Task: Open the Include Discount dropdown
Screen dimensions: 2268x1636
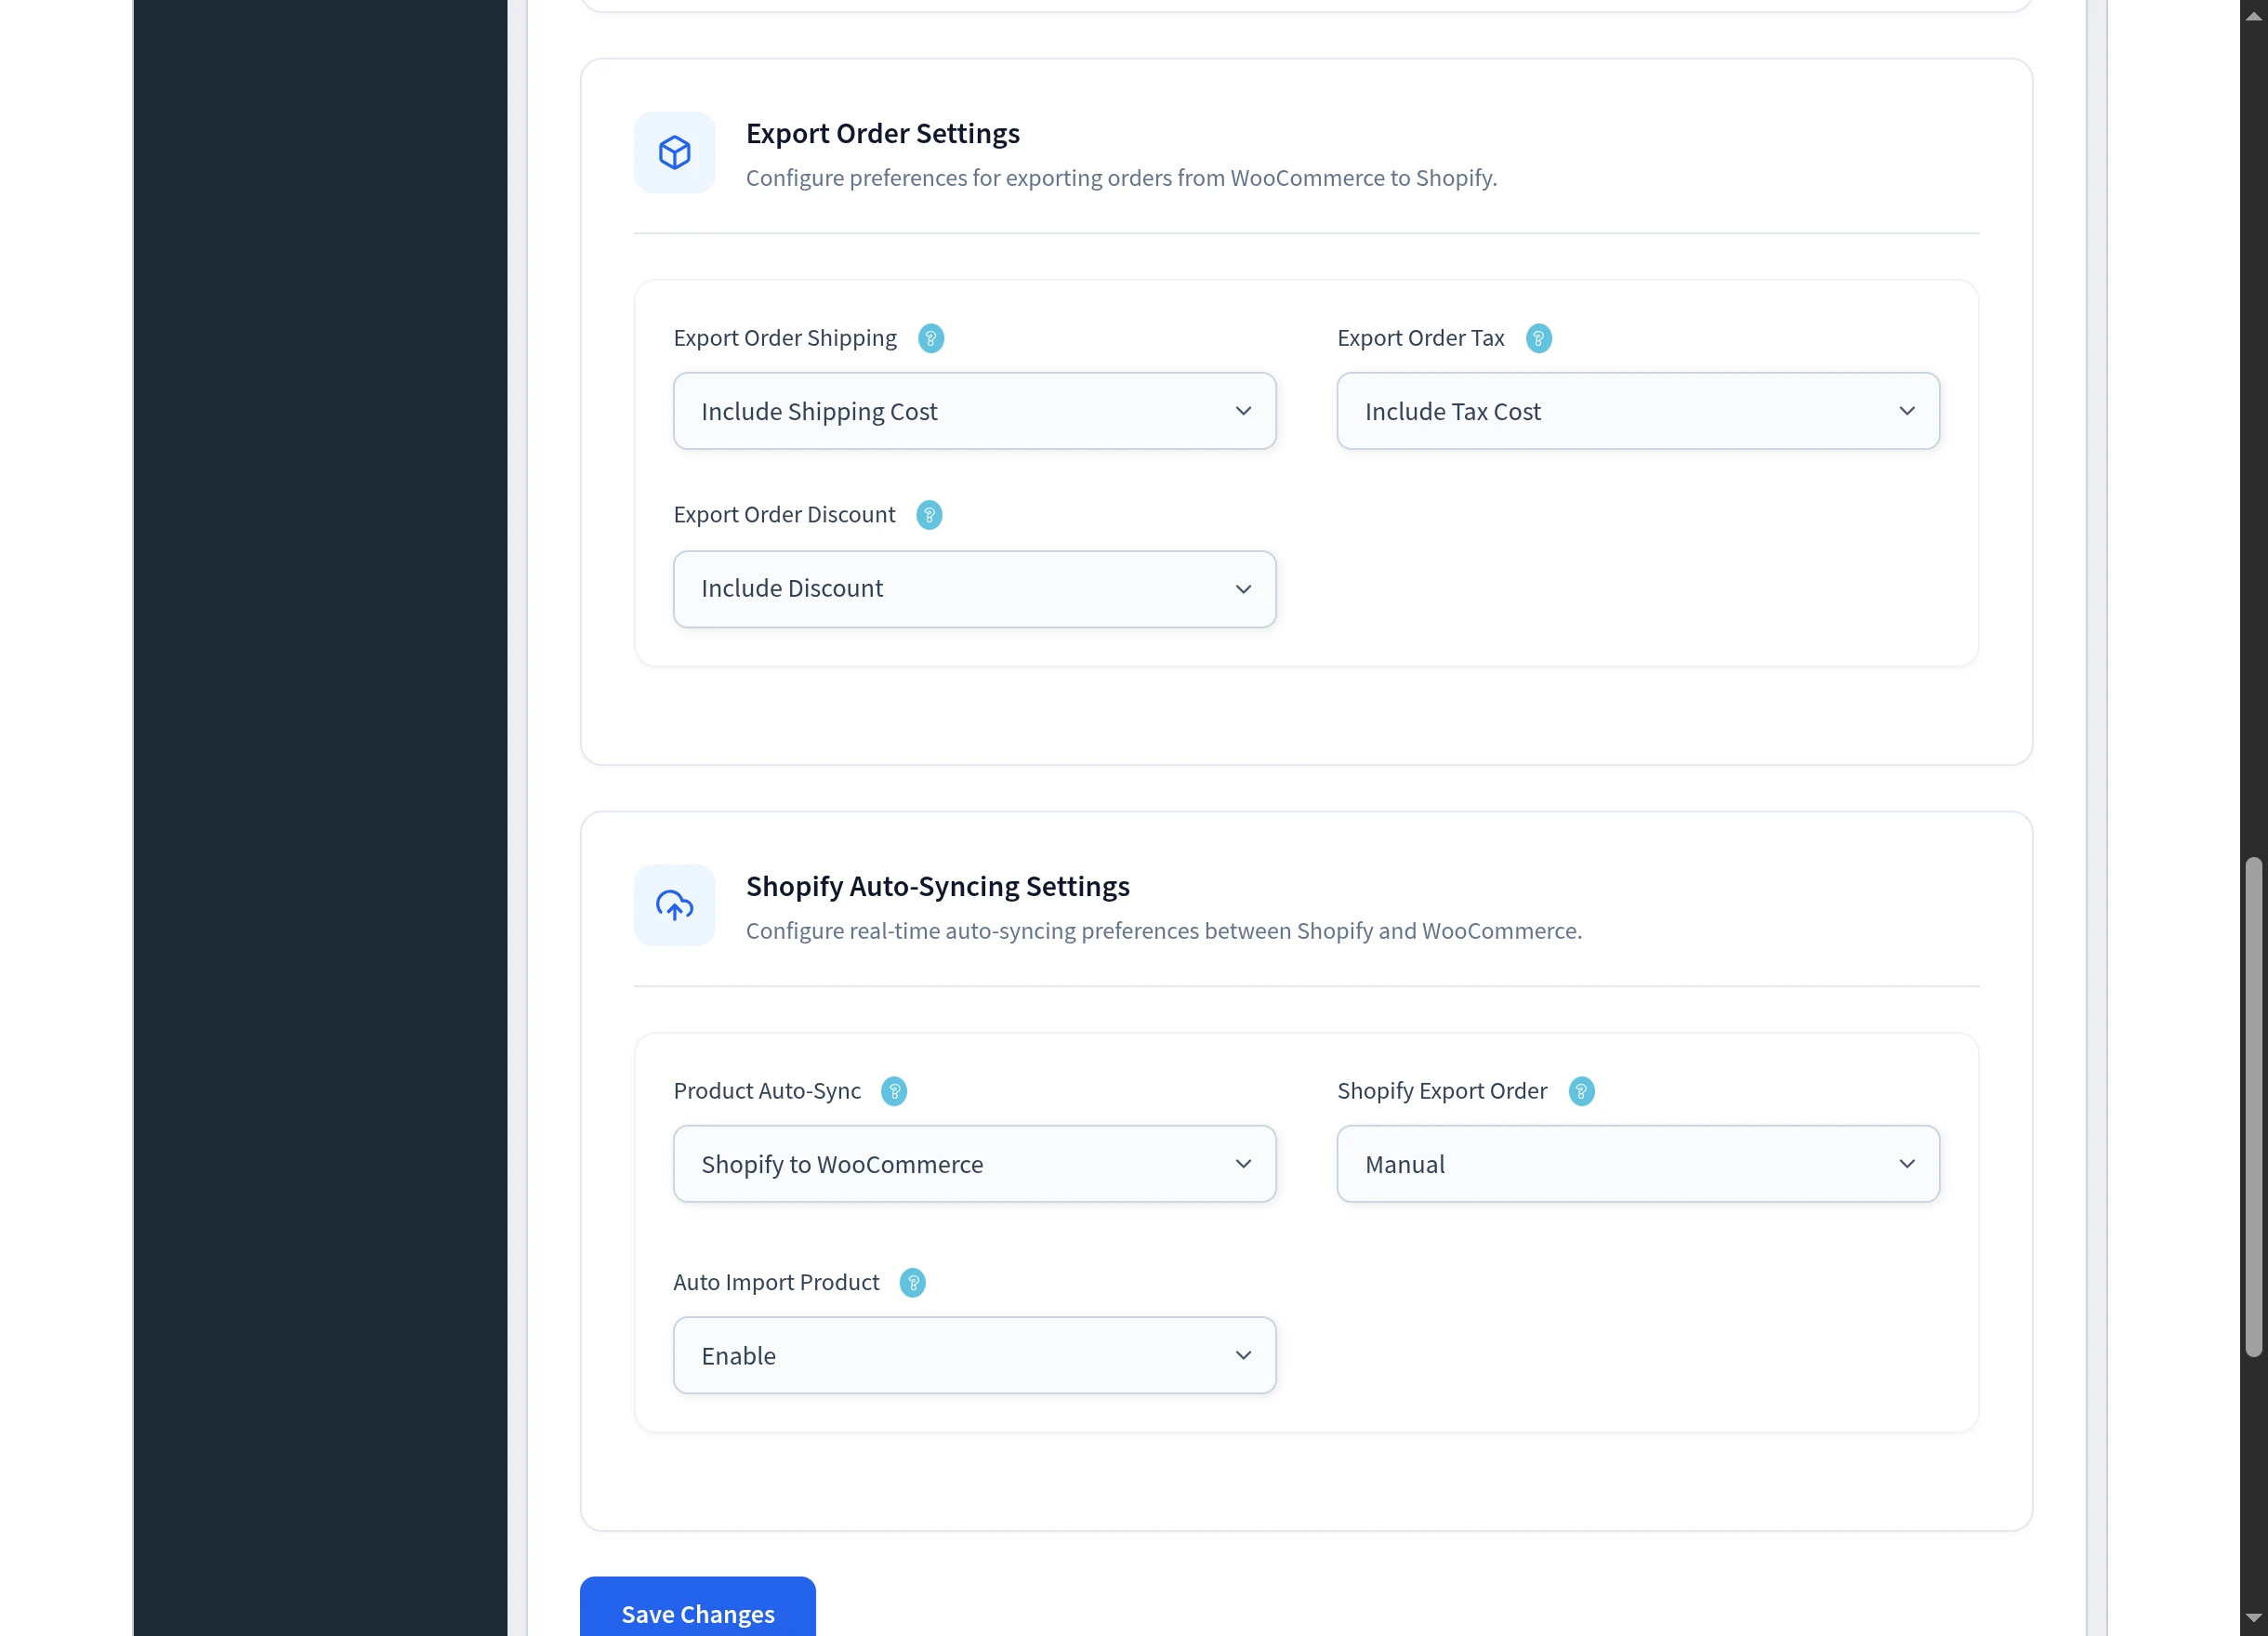Action: [x=974, y=589]
